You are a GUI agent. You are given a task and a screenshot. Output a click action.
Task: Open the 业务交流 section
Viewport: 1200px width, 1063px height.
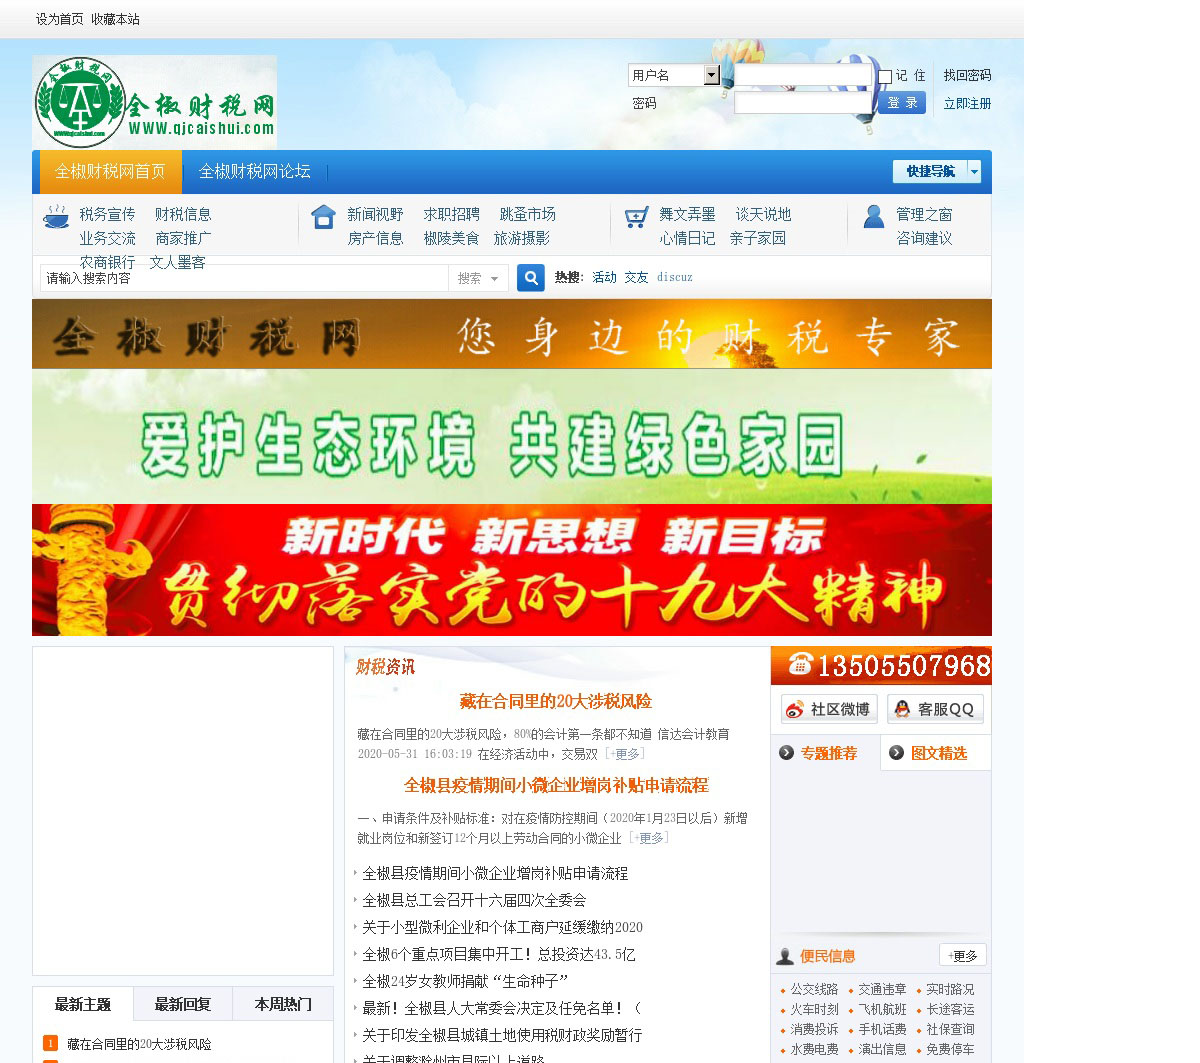(x=107, y=238)
